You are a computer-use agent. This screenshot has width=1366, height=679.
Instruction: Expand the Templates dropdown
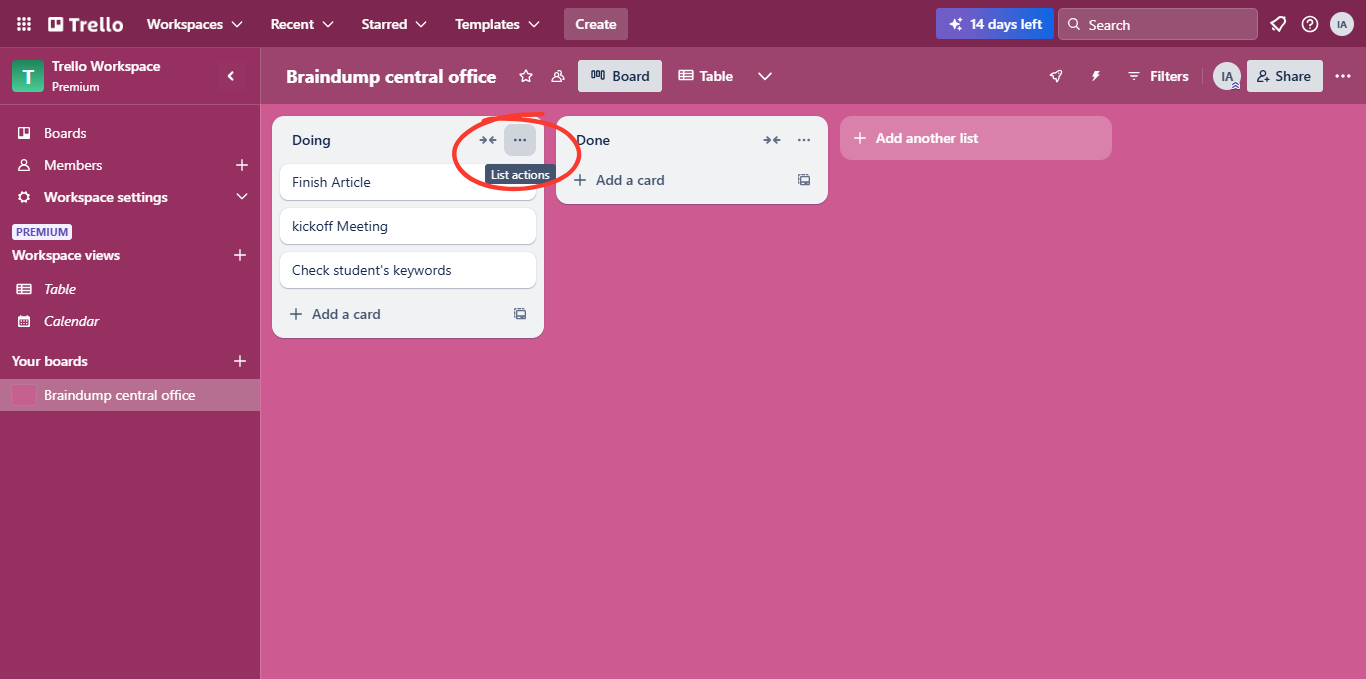coord(497,24)
